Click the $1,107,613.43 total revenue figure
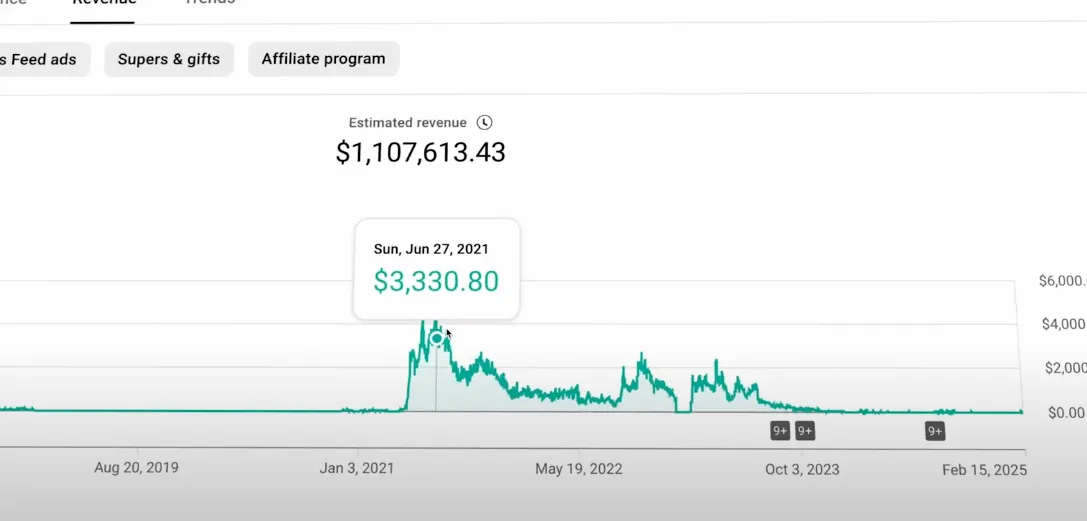This screenshot has height=521, width=1087. 420,153
